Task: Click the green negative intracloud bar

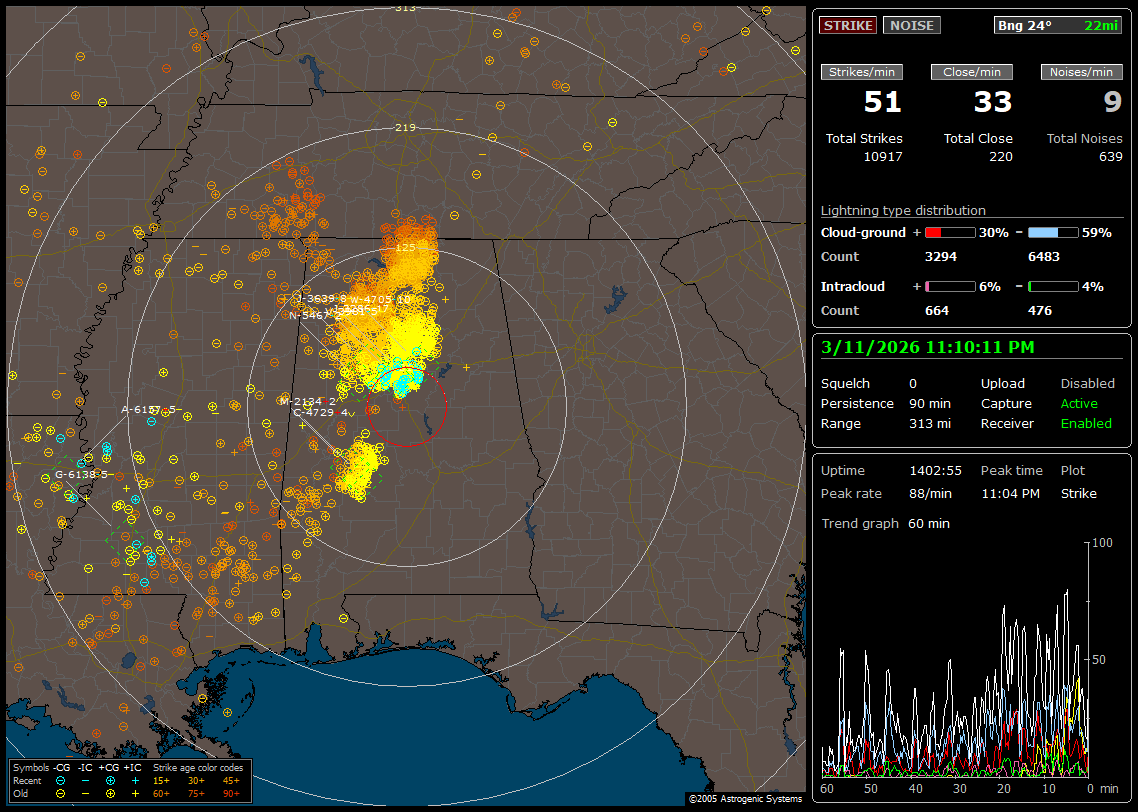Action: 1053,287
